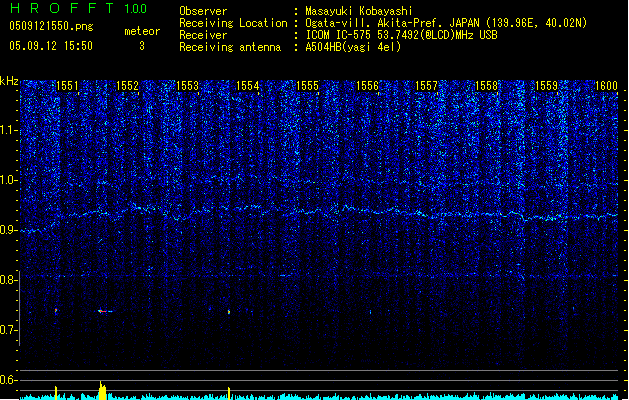
Task: Click the kHz axis unit label
Action: pos(9,81)
